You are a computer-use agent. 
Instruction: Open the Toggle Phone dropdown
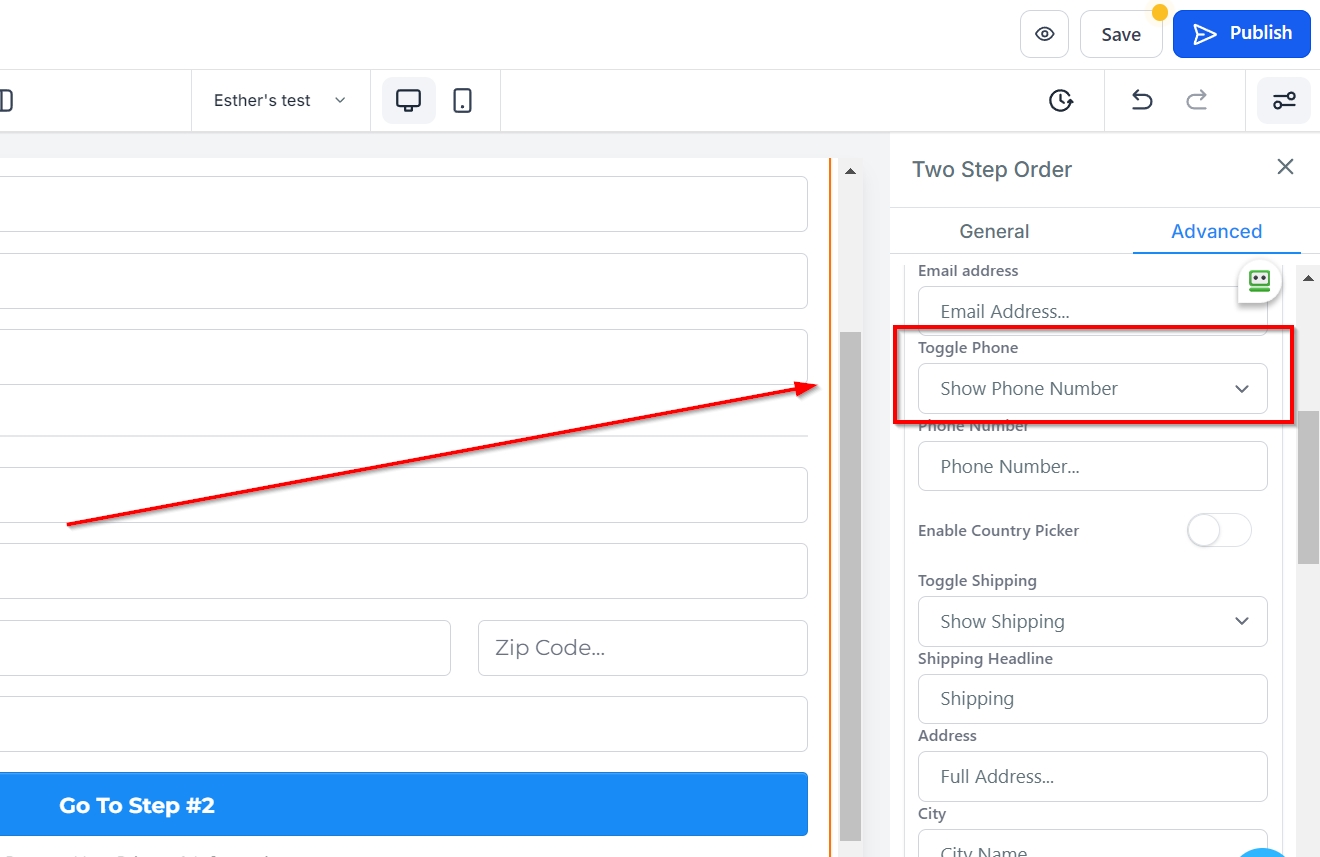(x=1092, y=389)
